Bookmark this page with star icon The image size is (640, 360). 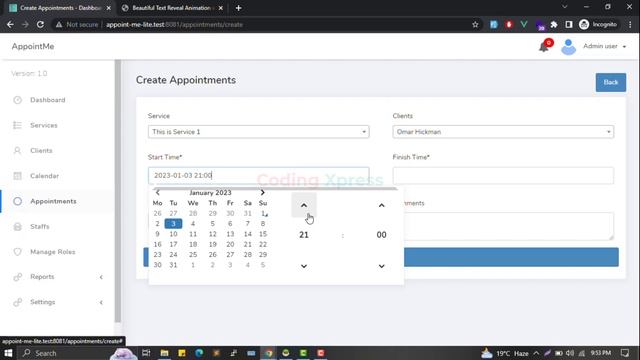475,24
